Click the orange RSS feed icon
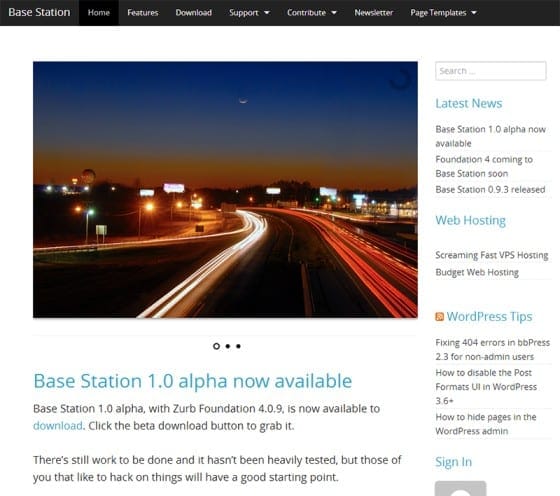Viewport: 560px width, 496px height. tap(439, 317)
